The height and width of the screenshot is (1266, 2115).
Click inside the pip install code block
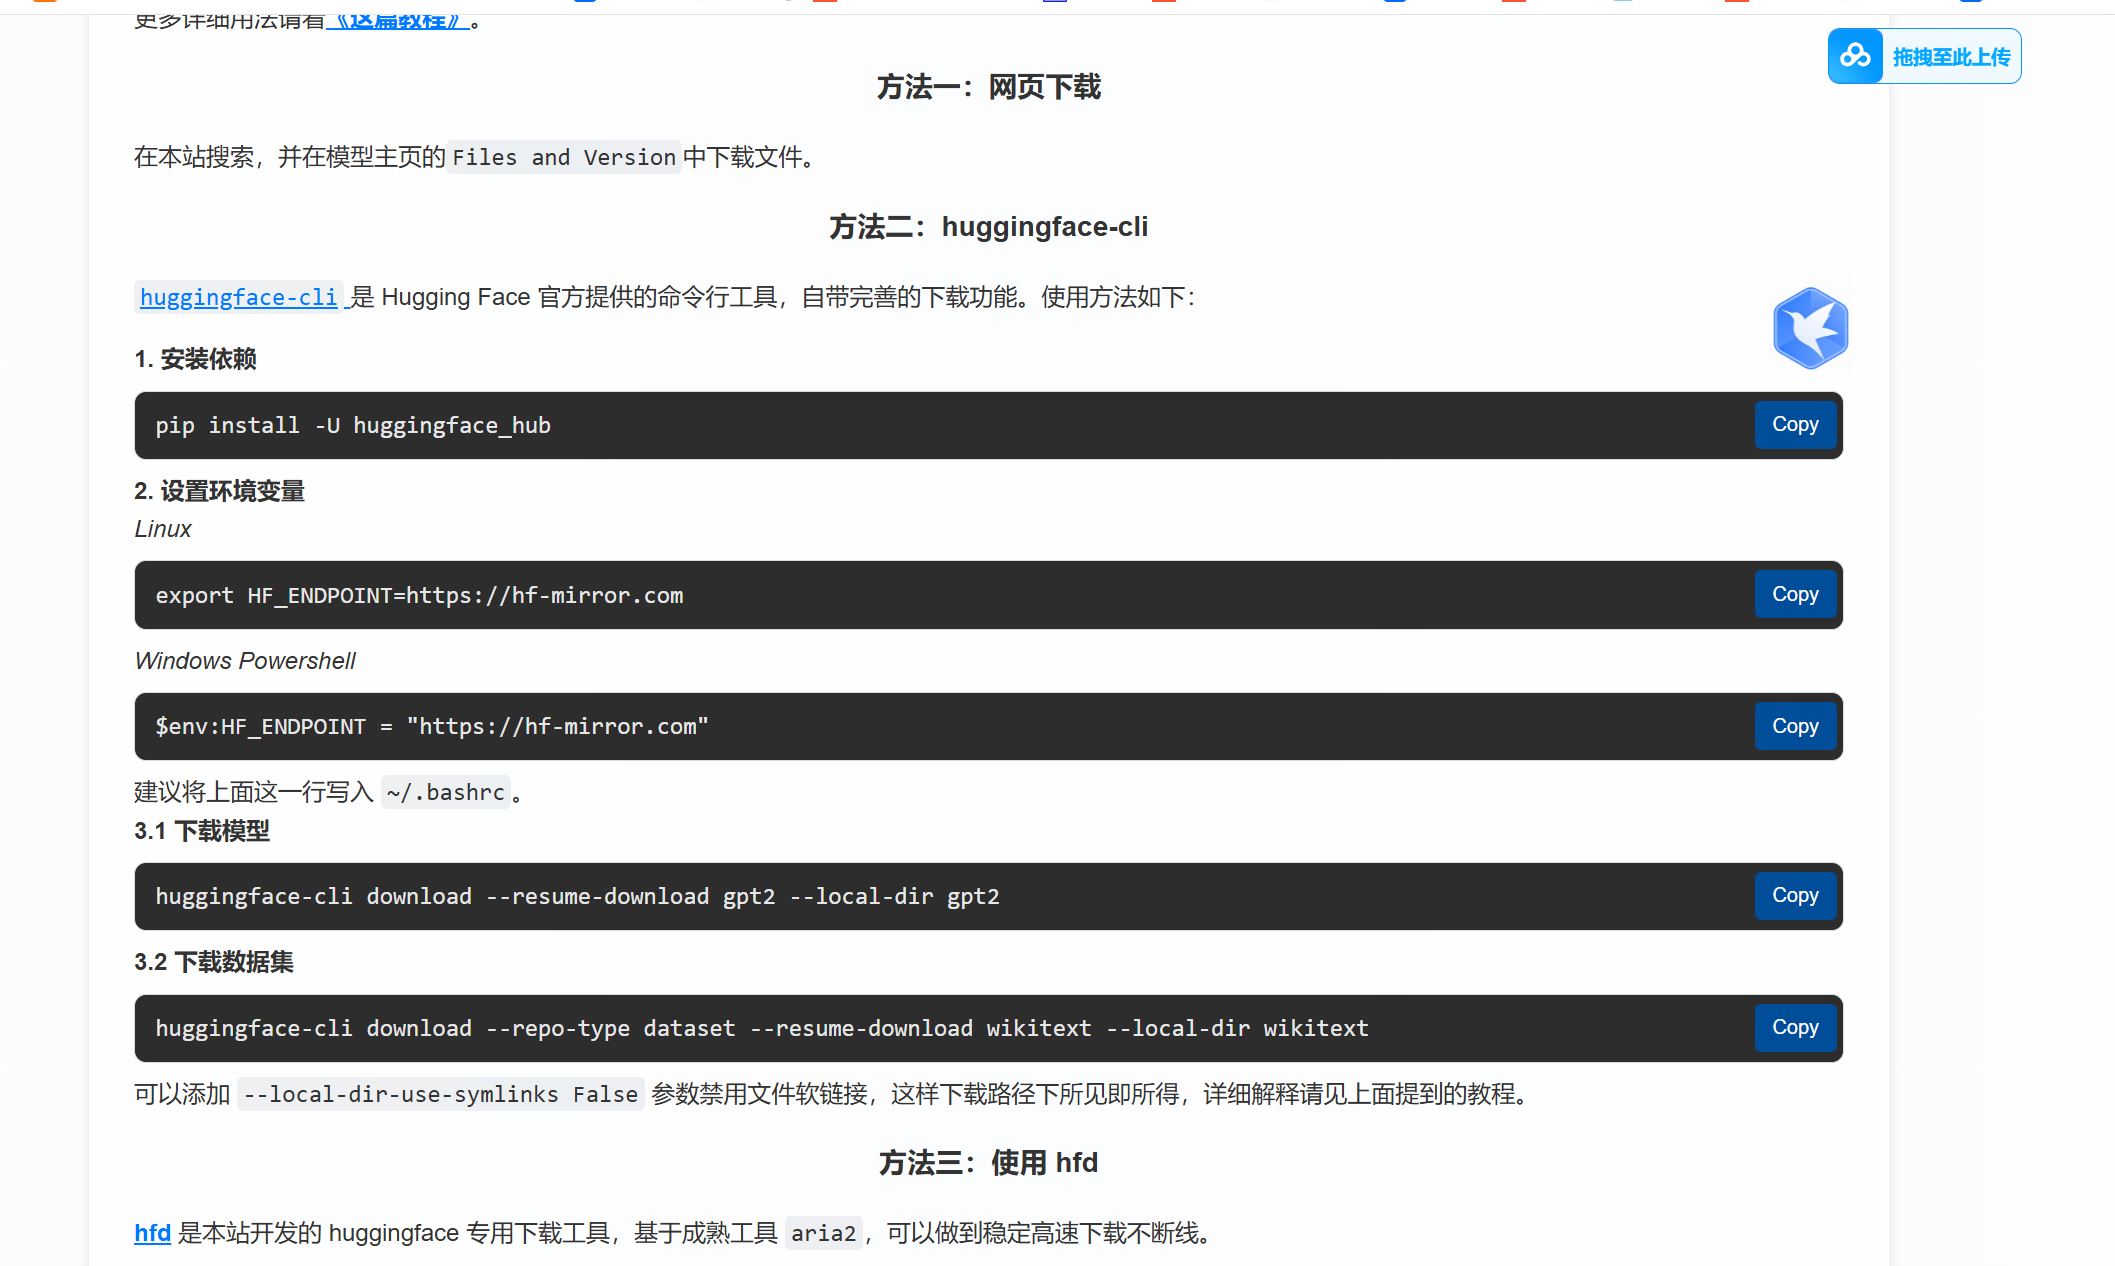(x=353, y=426)
